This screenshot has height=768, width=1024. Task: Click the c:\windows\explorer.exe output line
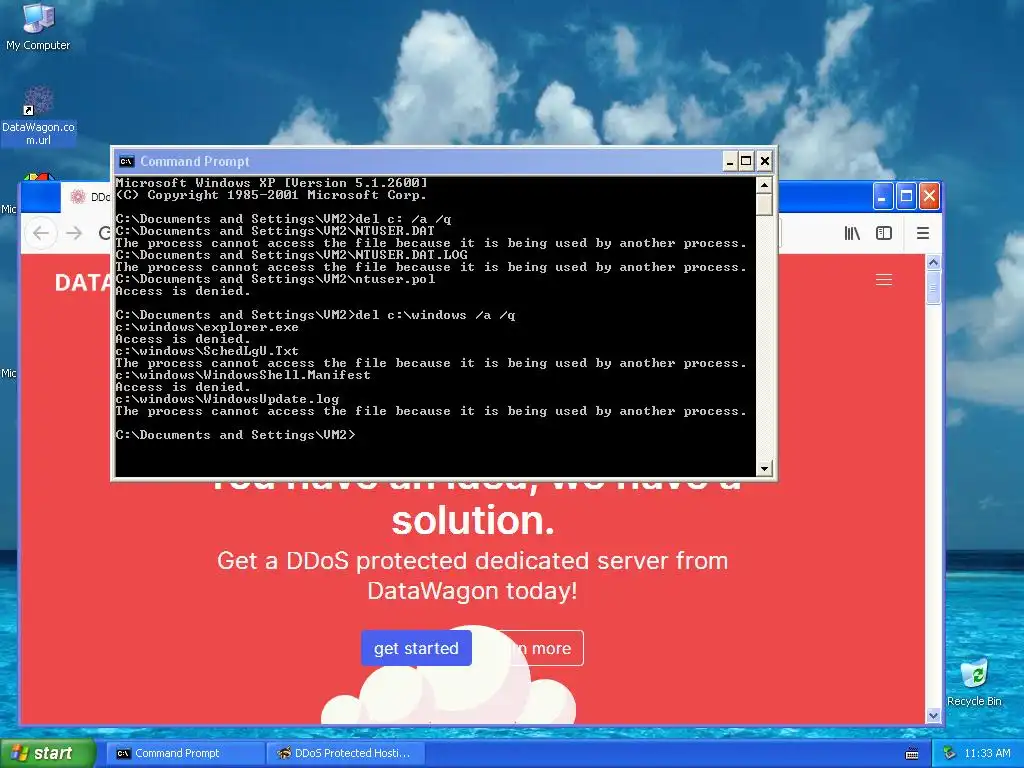pyautogui.click(x=207, y=327)
